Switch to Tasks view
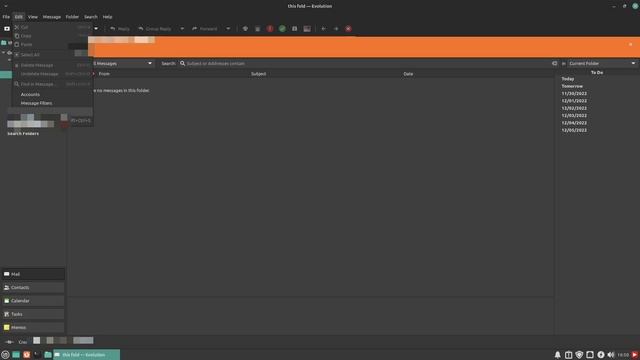Viewport: 640px width, 360px height. [x=33, y=314]
